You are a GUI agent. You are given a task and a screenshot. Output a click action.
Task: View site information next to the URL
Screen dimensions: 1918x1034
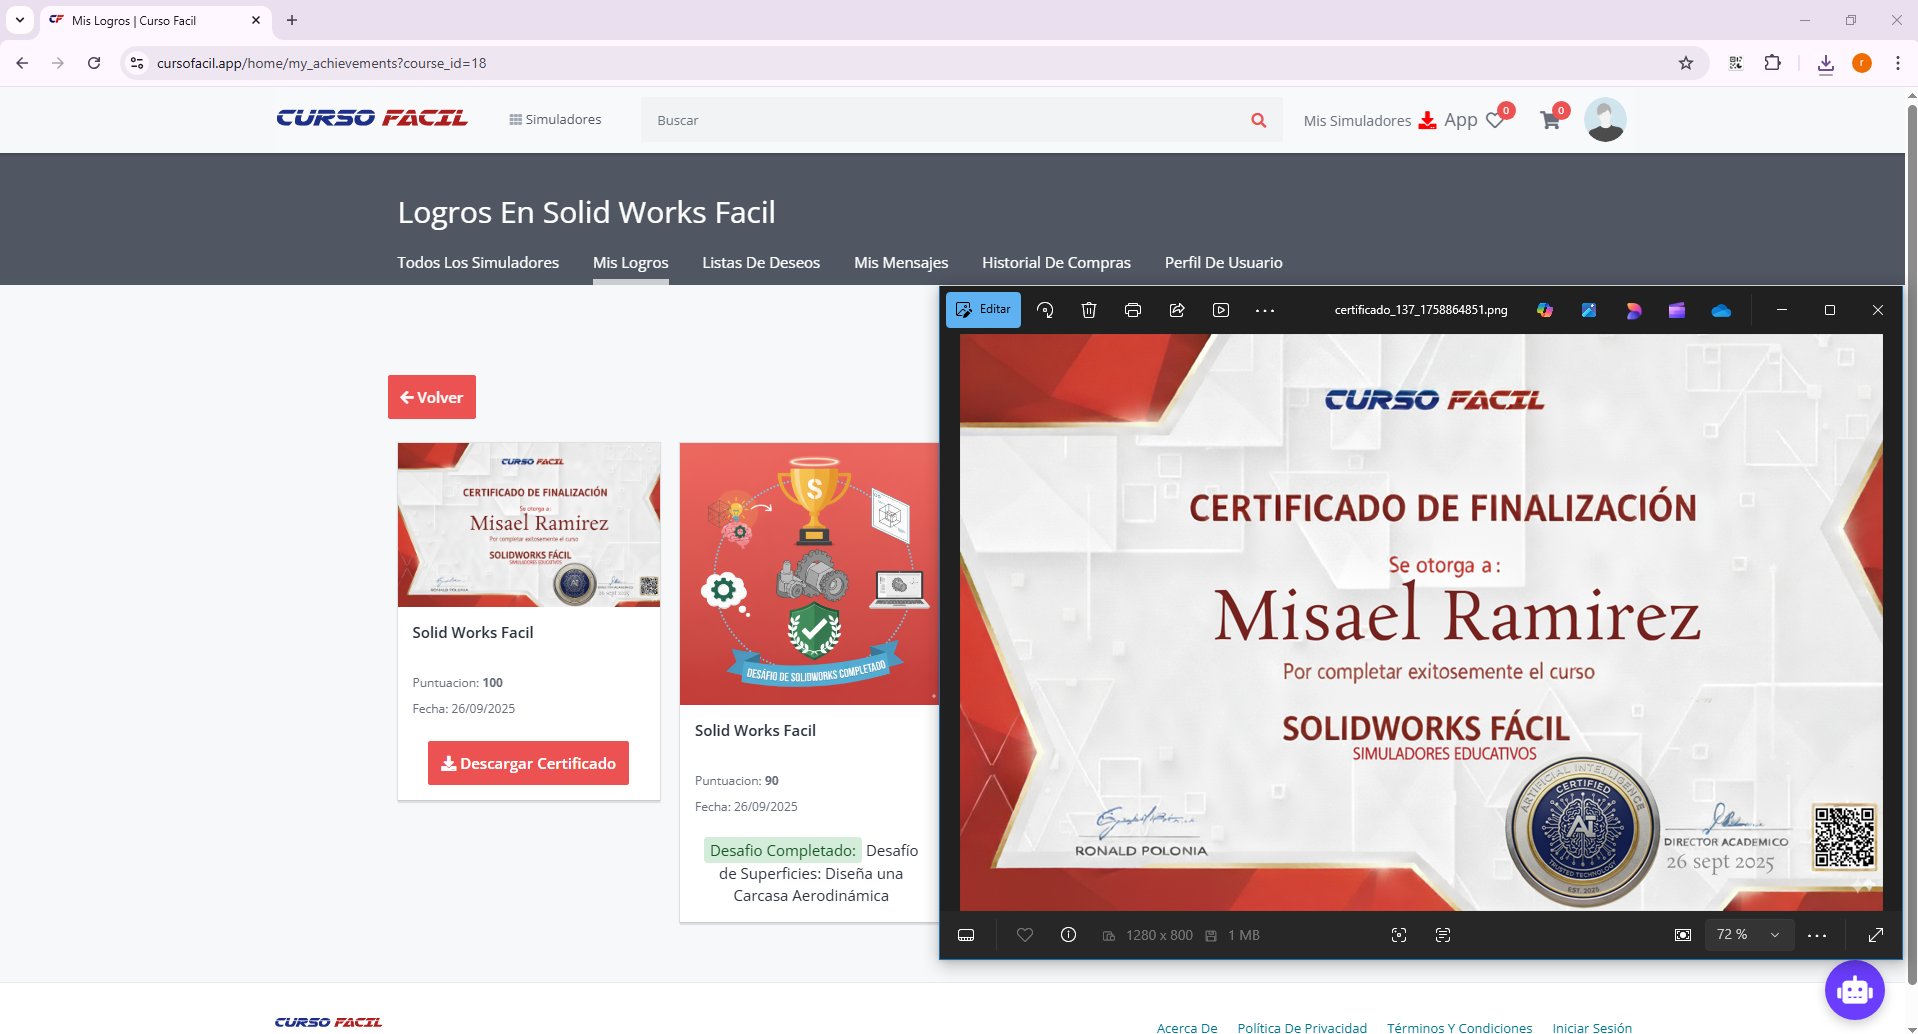pos(137,63)
